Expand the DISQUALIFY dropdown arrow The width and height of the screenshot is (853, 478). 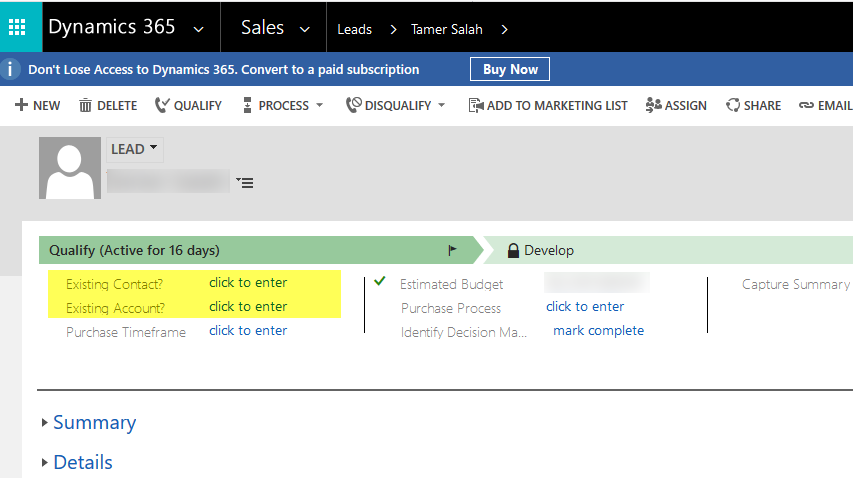(x=441, y=105)
